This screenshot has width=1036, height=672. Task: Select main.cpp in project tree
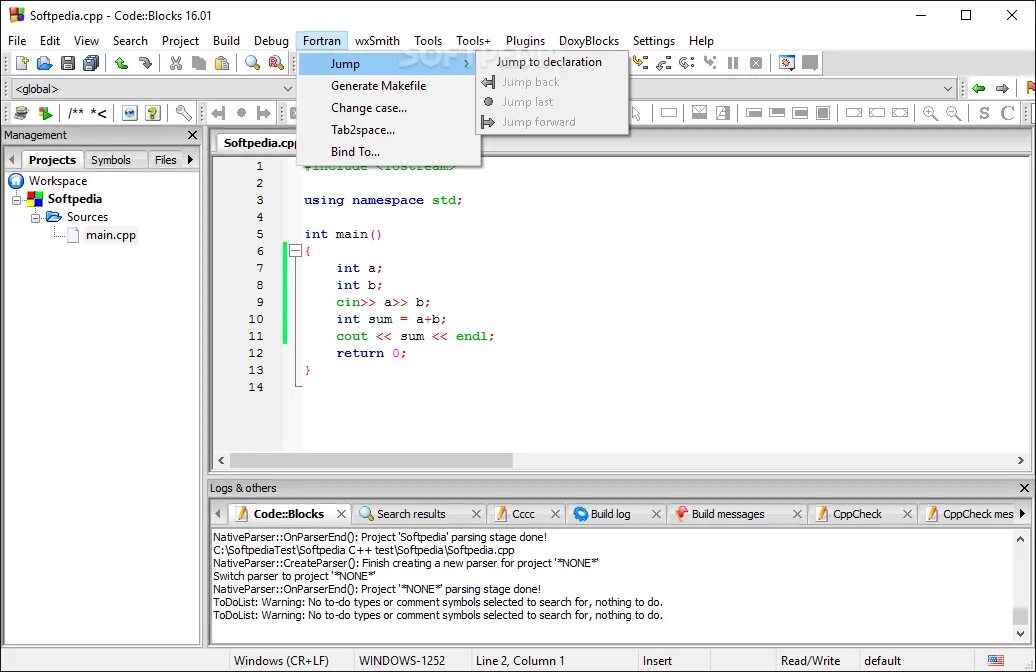pyautogui.click(x=110, y=235)
